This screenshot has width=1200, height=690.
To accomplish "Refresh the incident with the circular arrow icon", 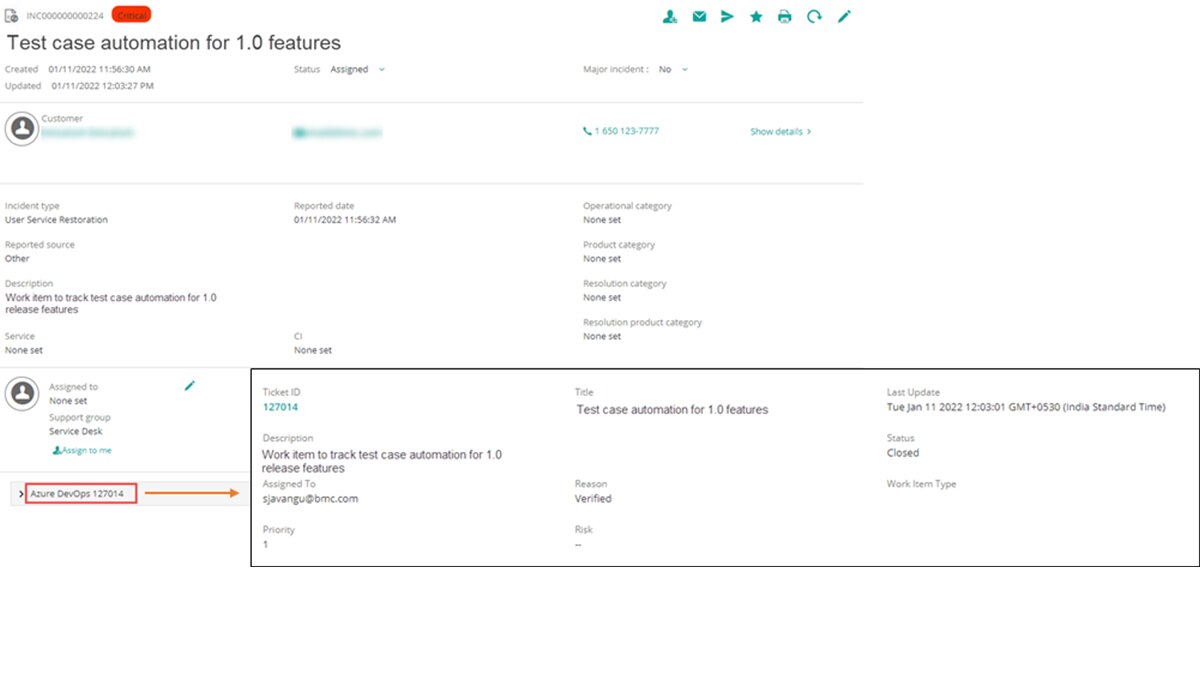I will tap(814, 16).
